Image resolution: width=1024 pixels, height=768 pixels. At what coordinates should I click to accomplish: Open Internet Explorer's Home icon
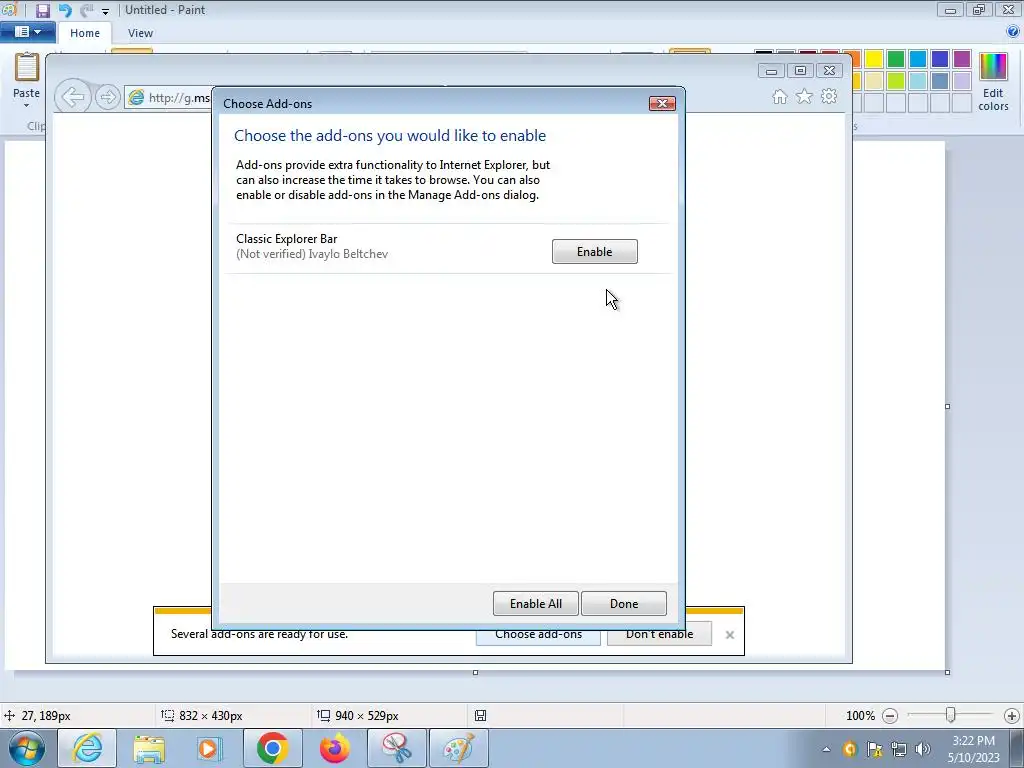(x=780, y=97)
